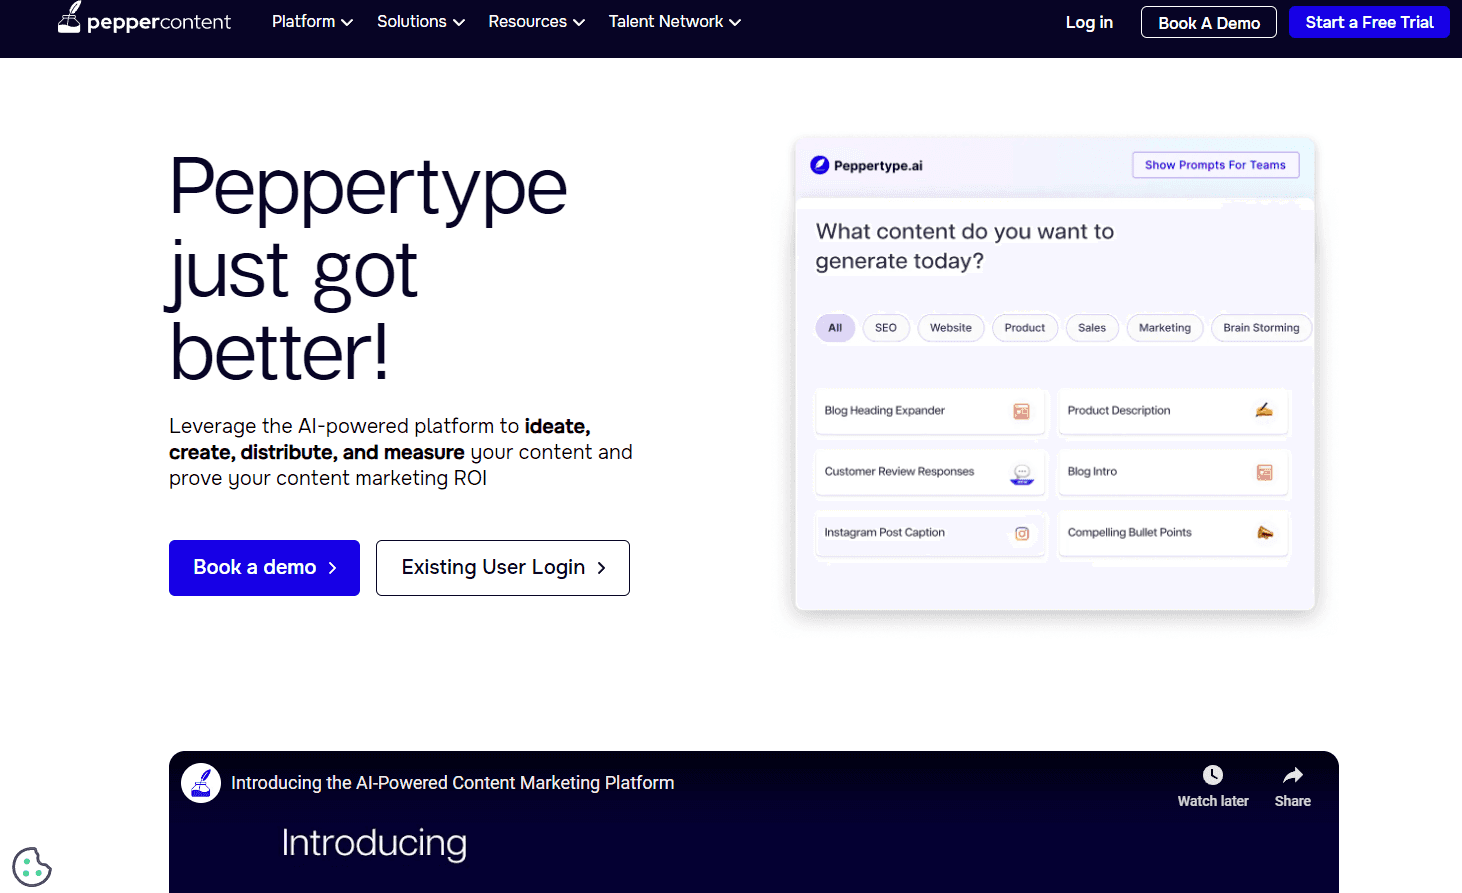The width and height of the screenshot is (1462, 893).
Task: Expand the Talent Network dropdown menu
Action: (x=675, y=21)
